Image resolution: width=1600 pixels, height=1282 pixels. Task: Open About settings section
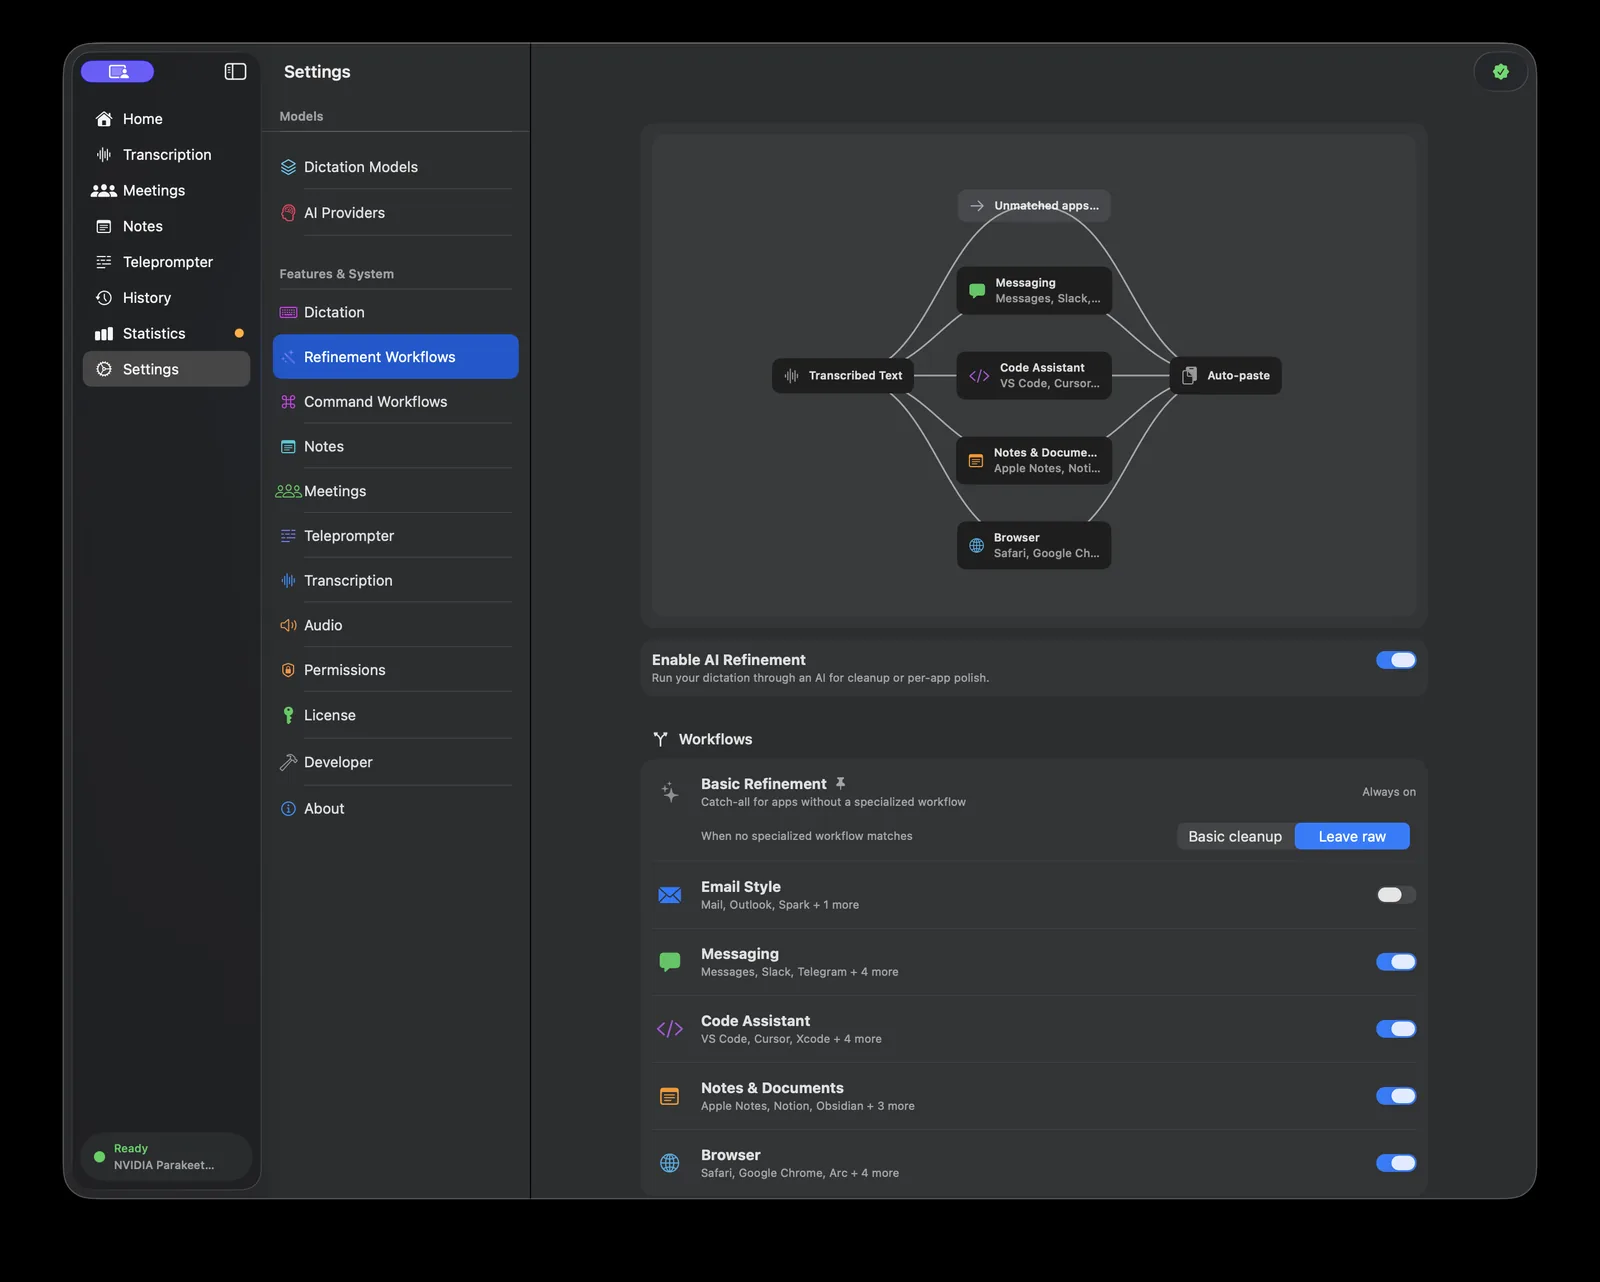tap(395, 809)
